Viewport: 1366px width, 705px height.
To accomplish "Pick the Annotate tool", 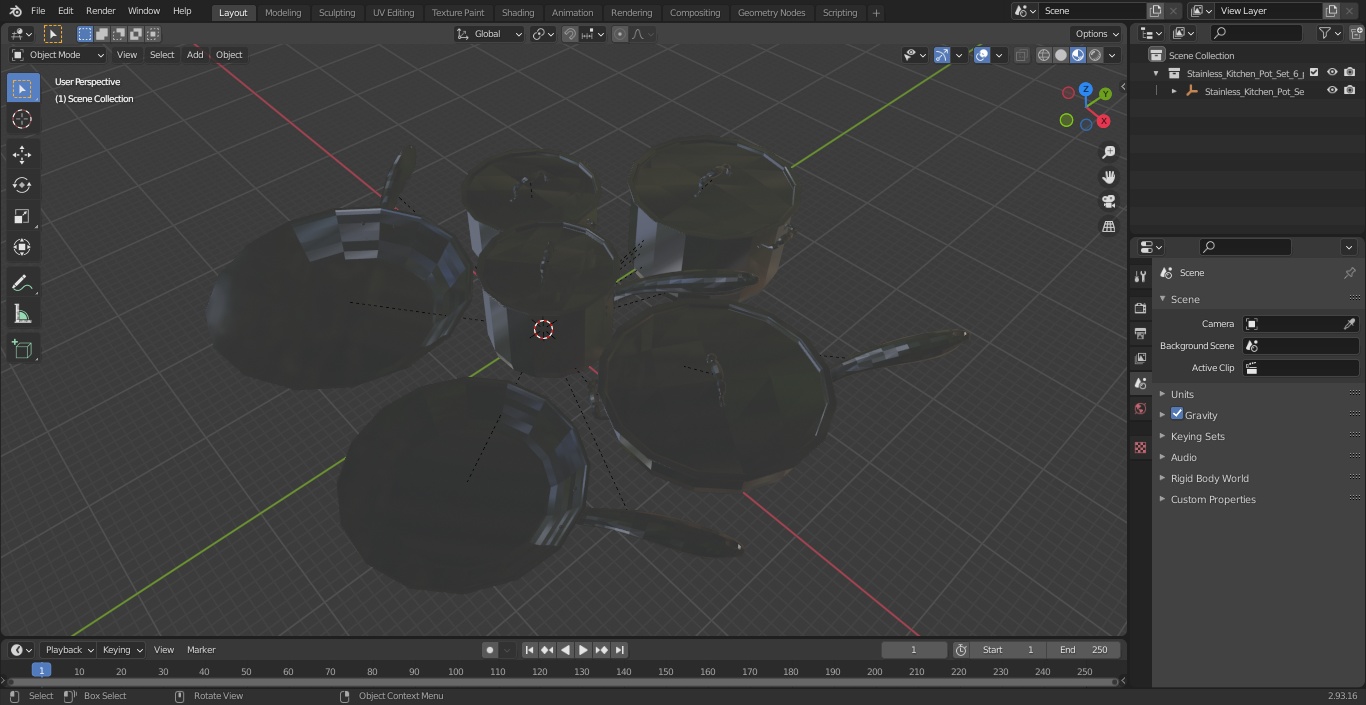I will pyautogui.click(x=22, y=284).
